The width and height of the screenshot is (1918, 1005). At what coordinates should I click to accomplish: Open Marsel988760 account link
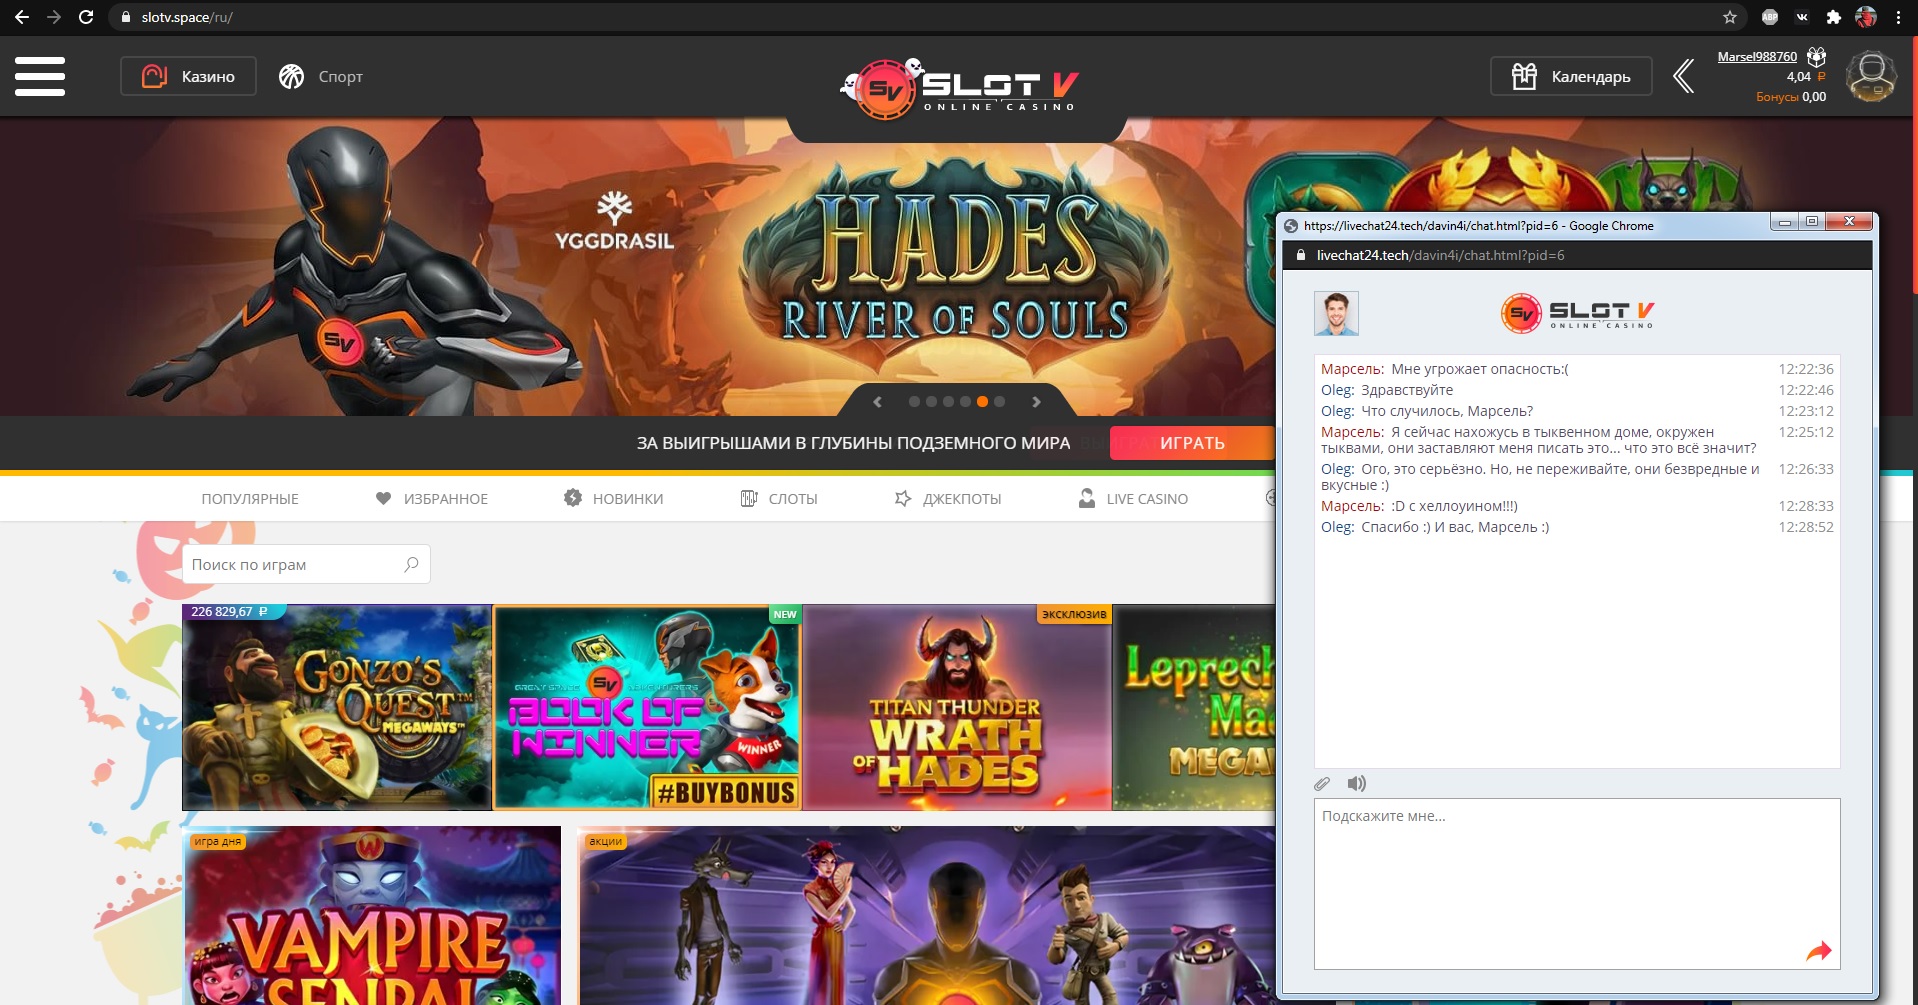click(1757, 57)
